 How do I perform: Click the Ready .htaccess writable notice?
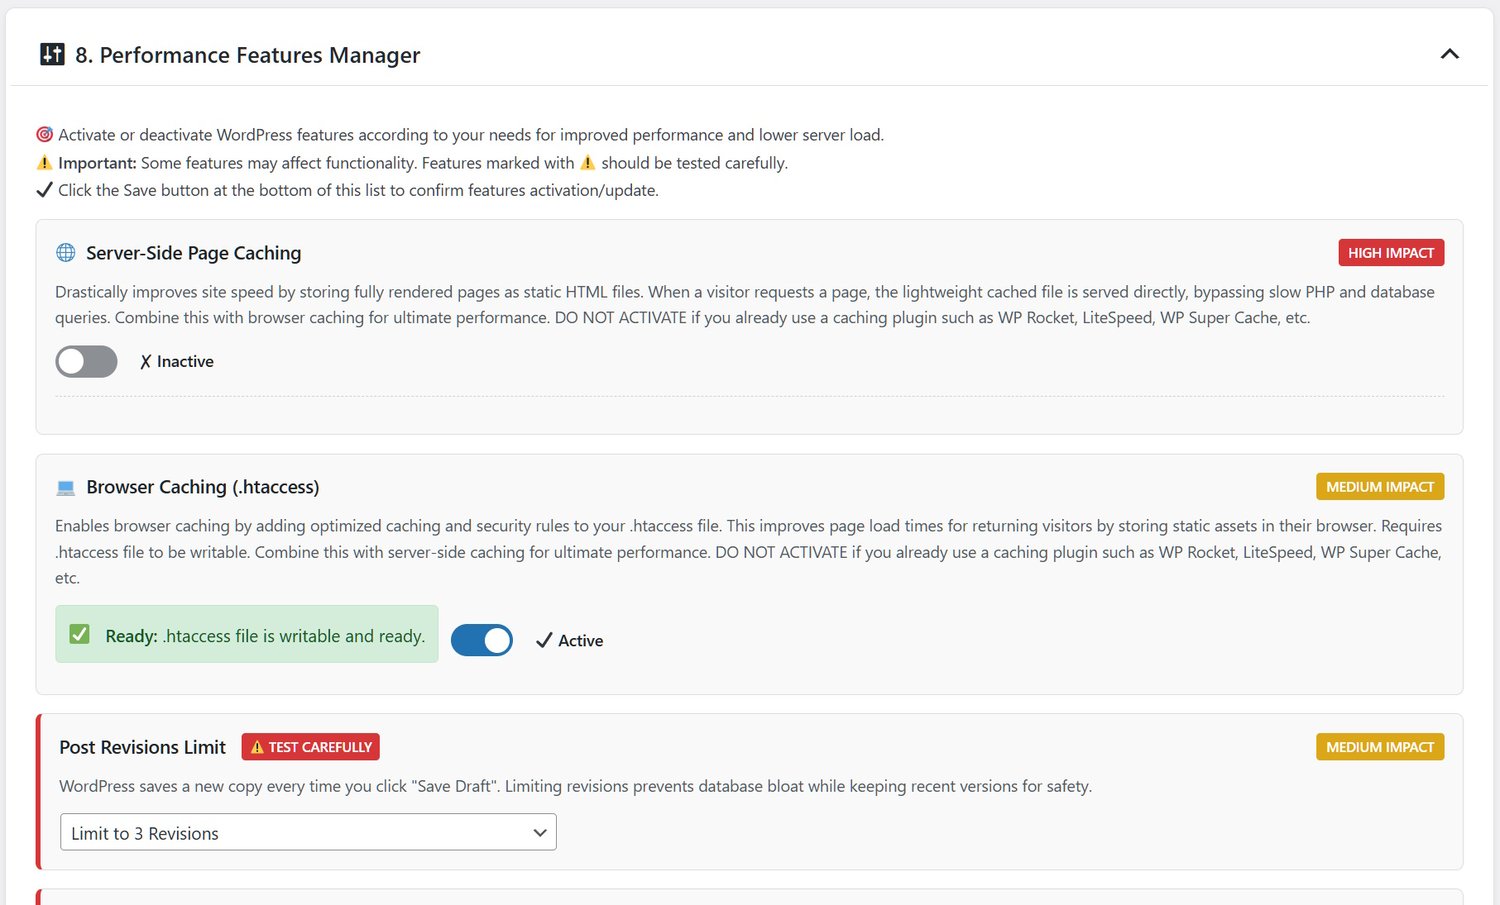click(x=264, y=636)
